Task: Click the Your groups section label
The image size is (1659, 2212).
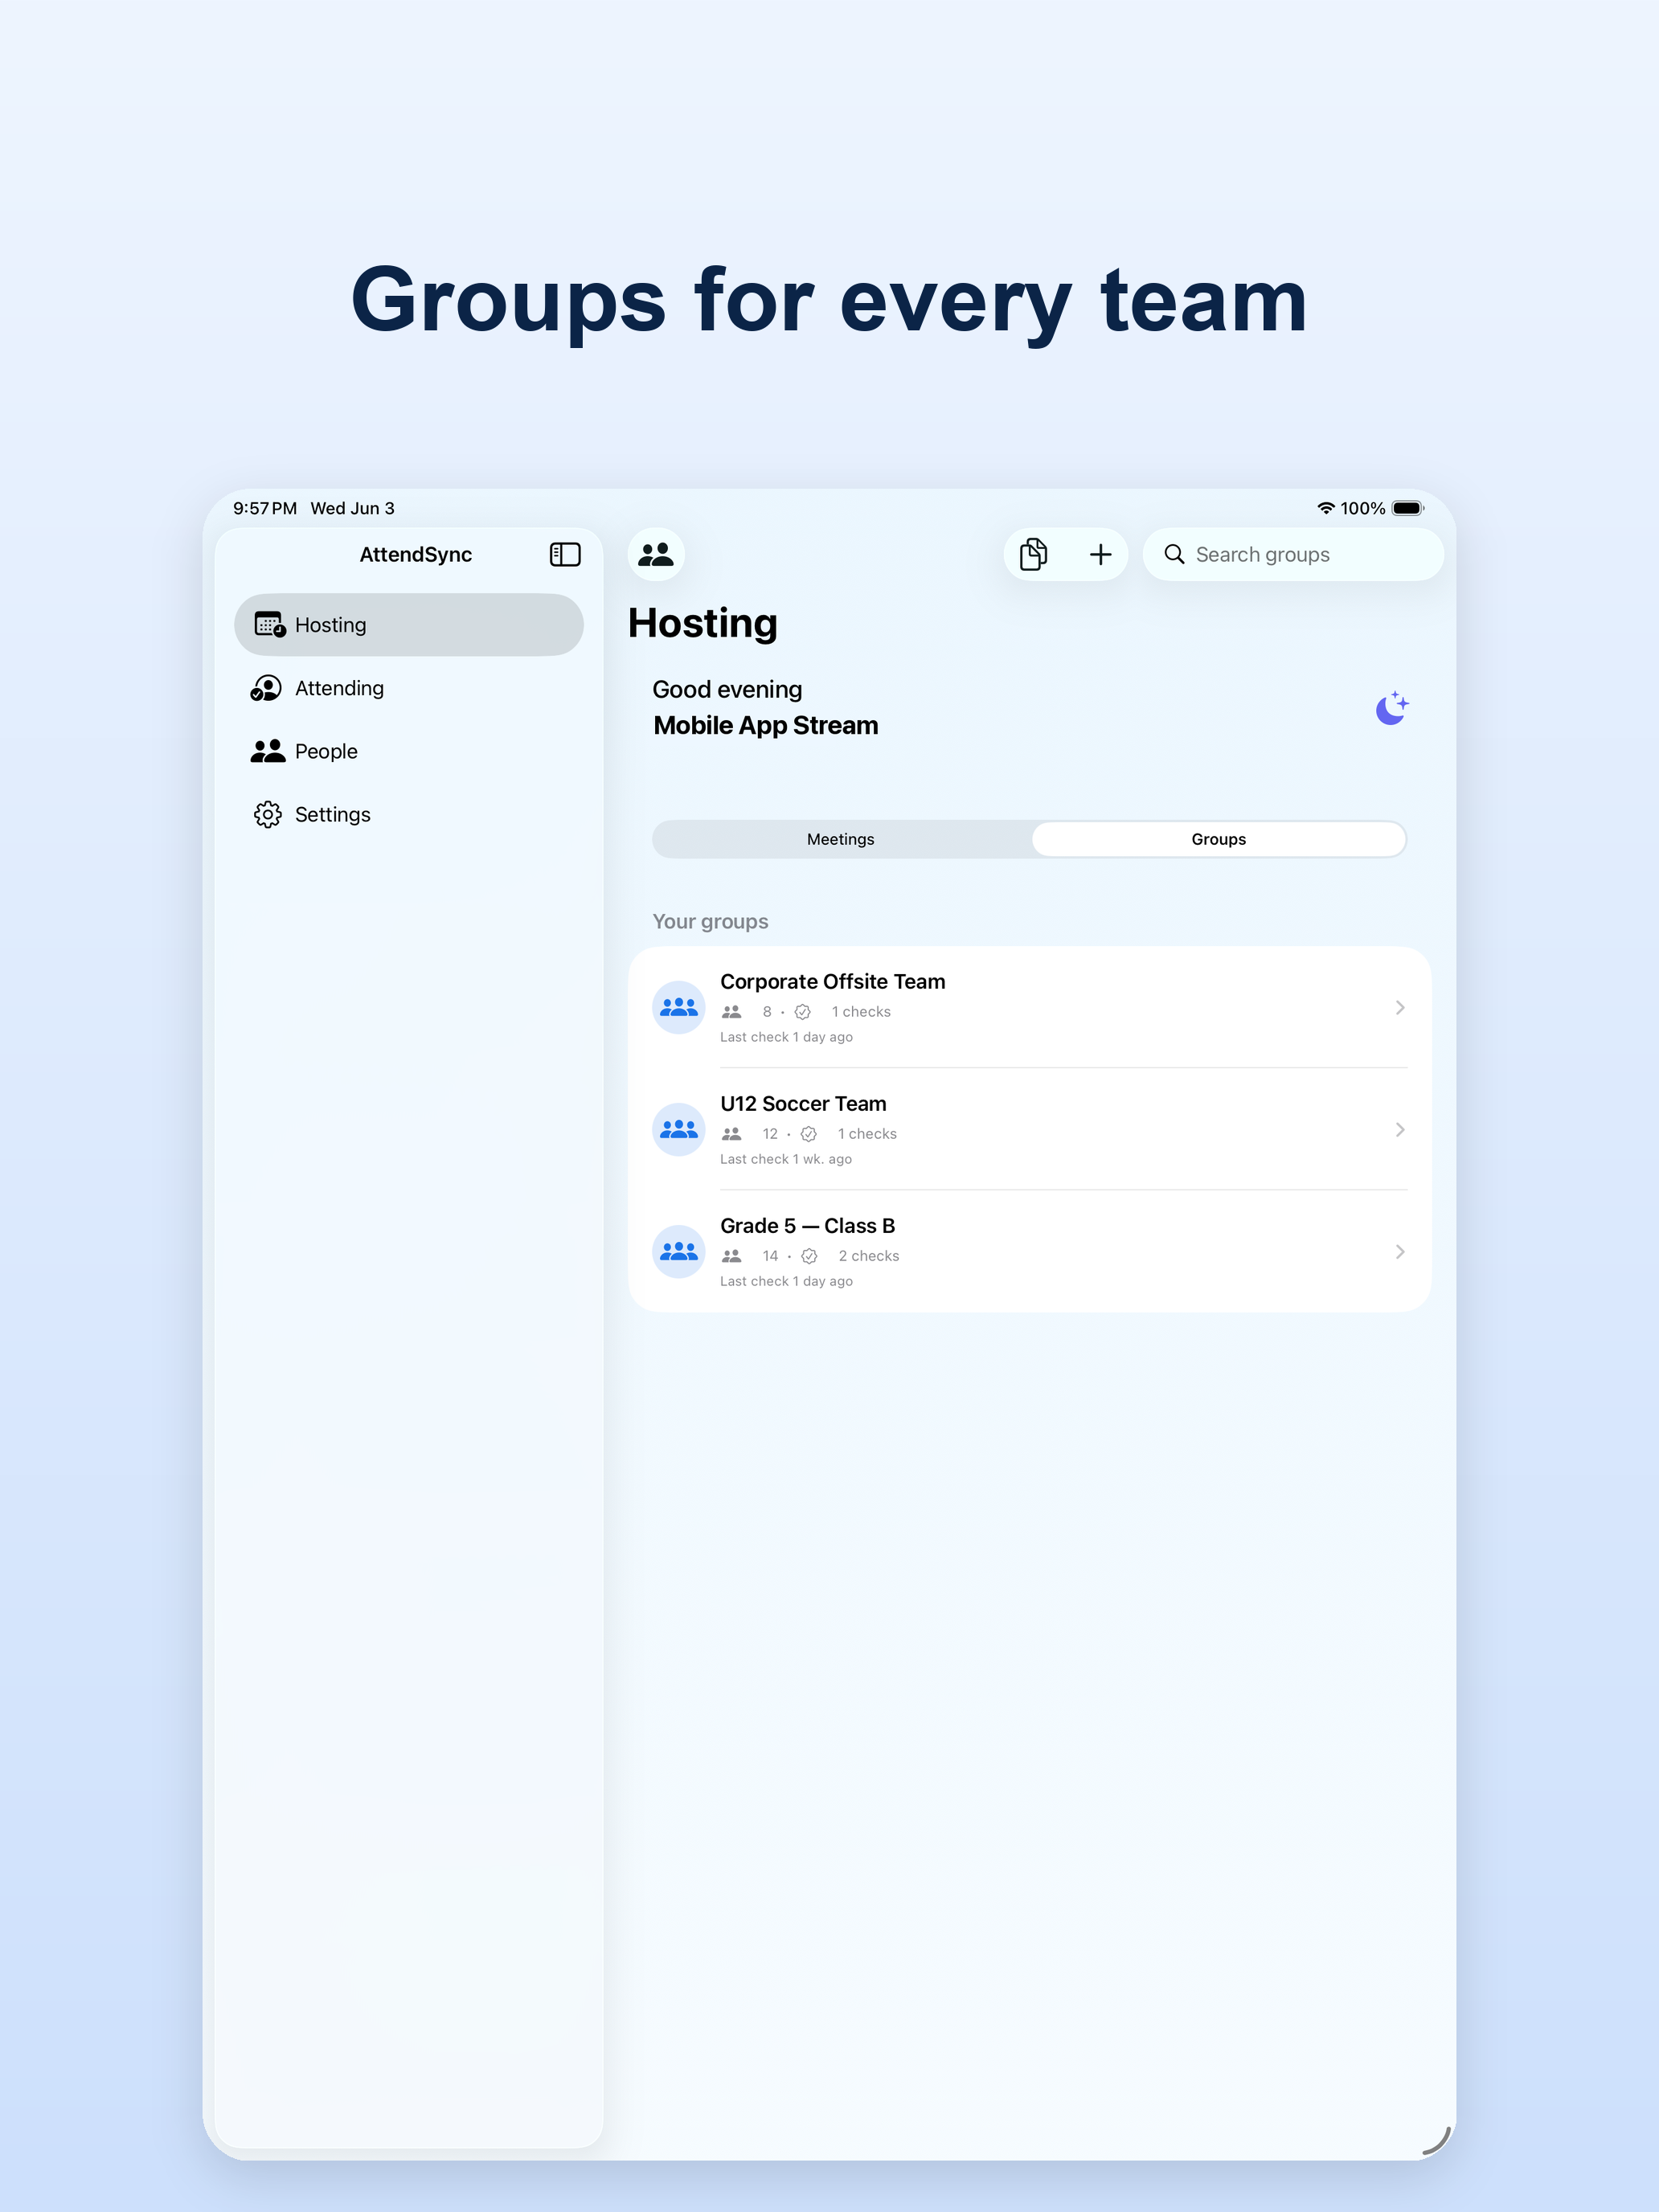Action: coord(710,921)
